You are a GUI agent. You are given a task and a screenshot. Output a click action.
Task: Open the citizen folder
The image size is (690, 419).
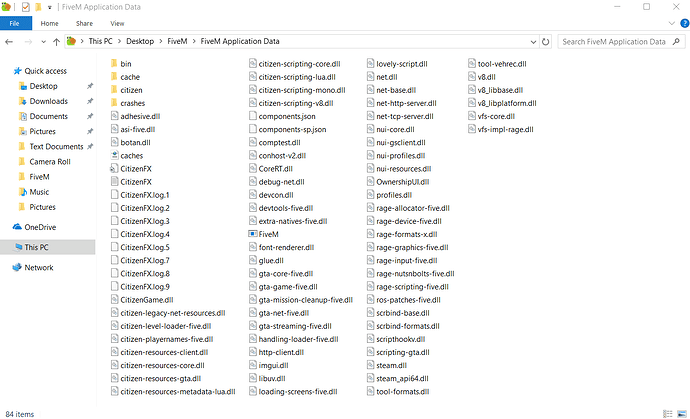126,90
